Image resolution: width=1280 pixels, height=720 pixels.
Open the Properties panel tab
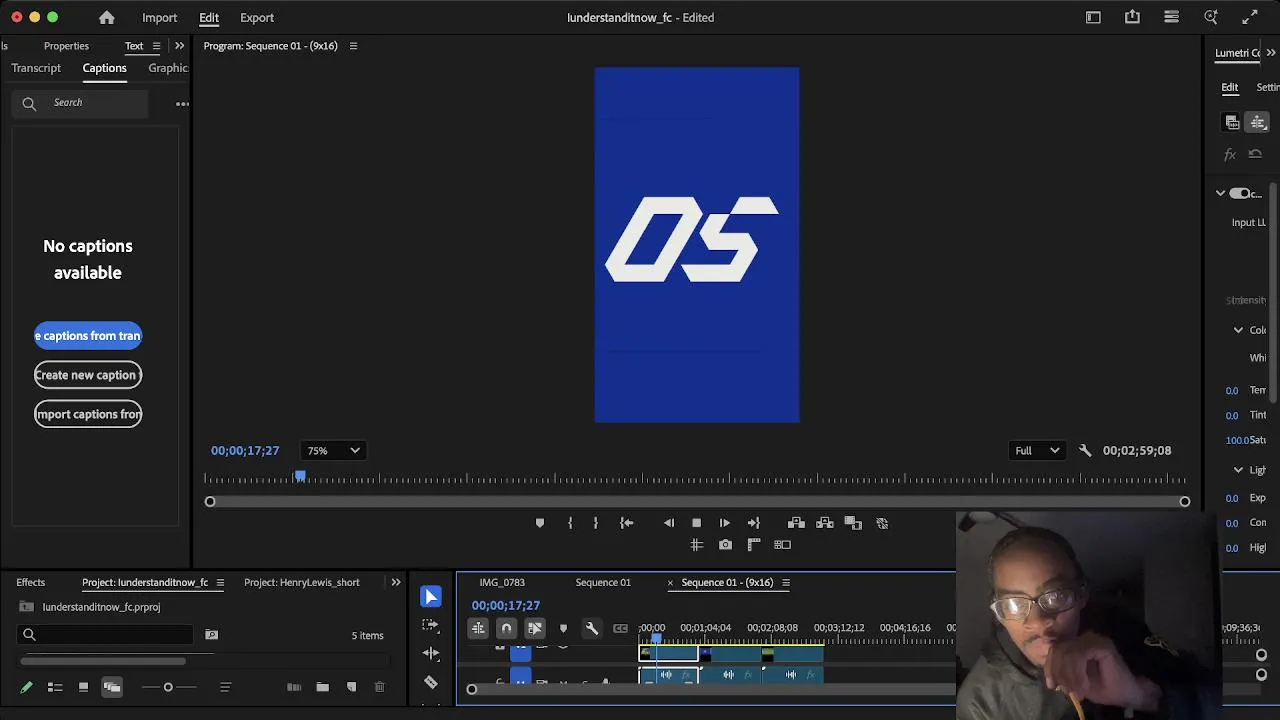(x=66, y=46)
